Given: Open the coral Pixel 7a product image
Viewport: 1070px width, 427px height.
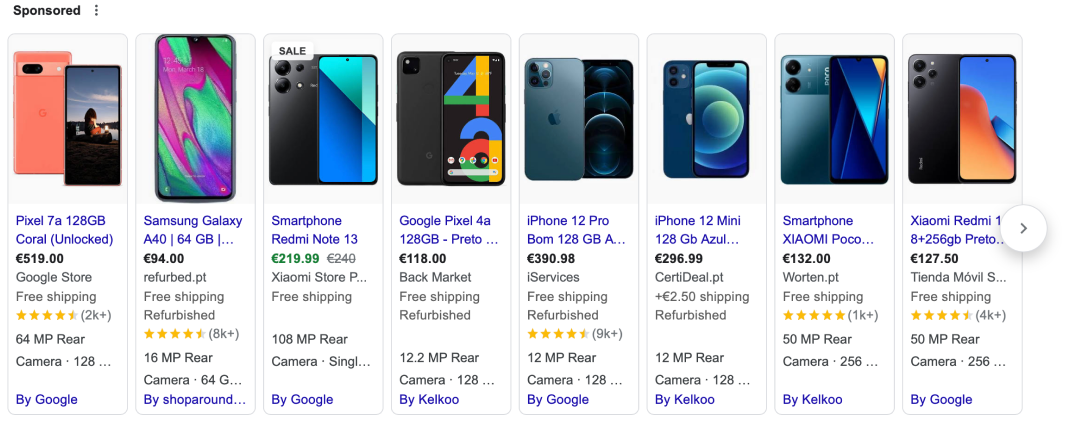Looking at the screenshot, I should (x=68, y=119).
